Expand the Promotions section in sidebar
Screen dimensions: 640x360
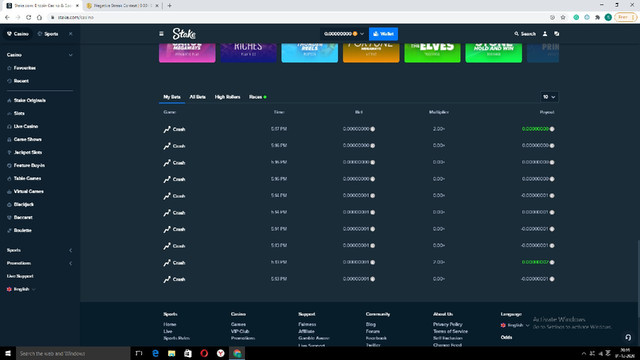click(71, 263)
